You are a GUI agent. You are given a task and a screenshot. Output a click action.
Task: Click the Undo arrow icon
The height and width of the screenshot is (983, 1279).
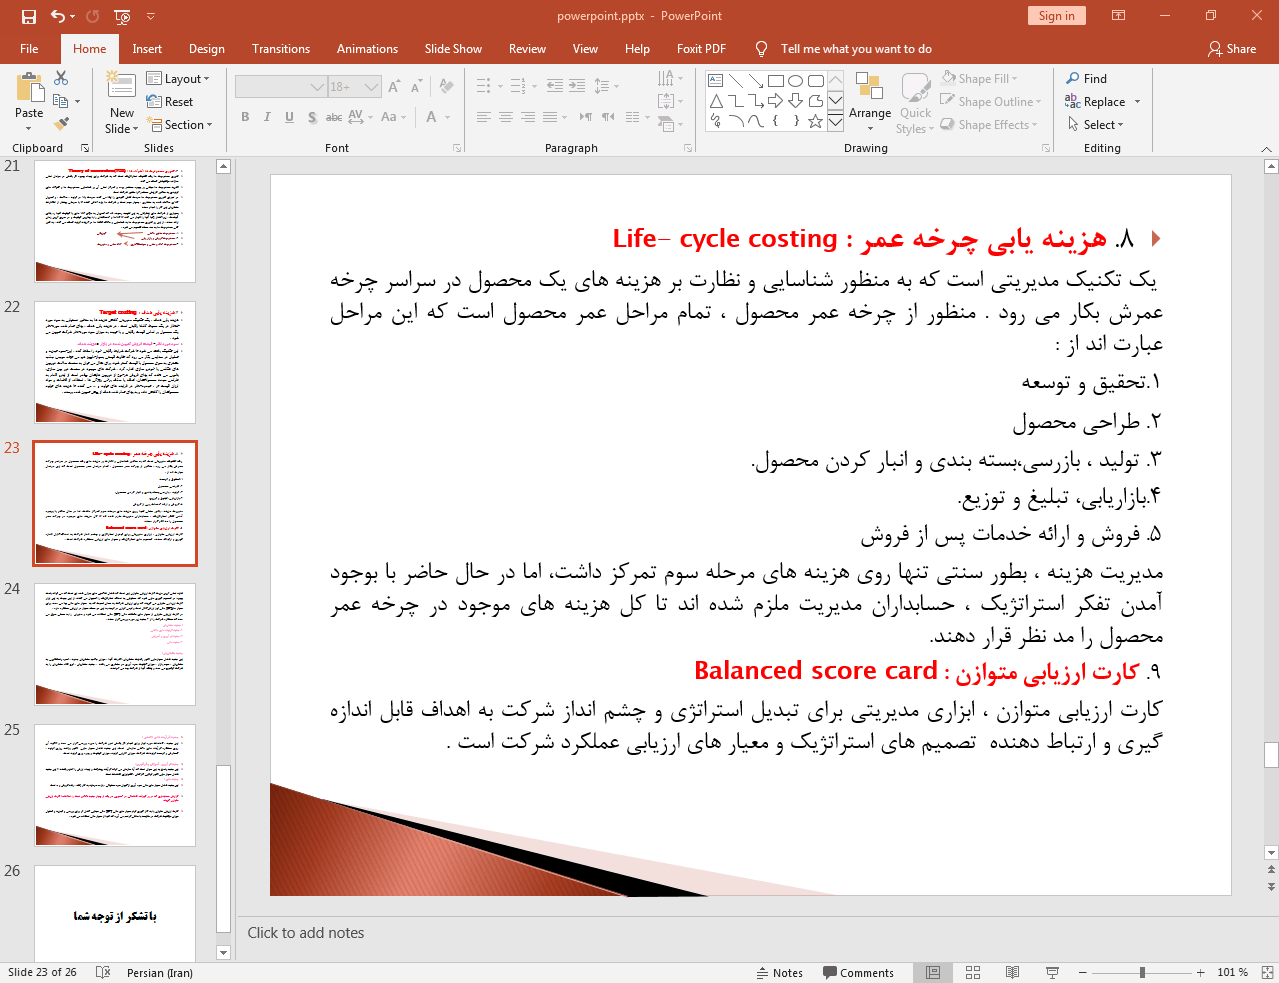tap(58, 16)
